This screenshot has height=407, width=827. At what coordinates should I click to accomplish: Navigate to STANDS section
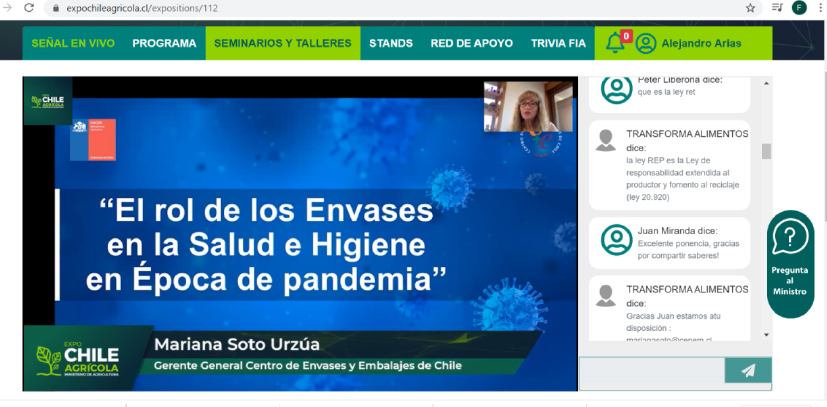click(390, 43)
